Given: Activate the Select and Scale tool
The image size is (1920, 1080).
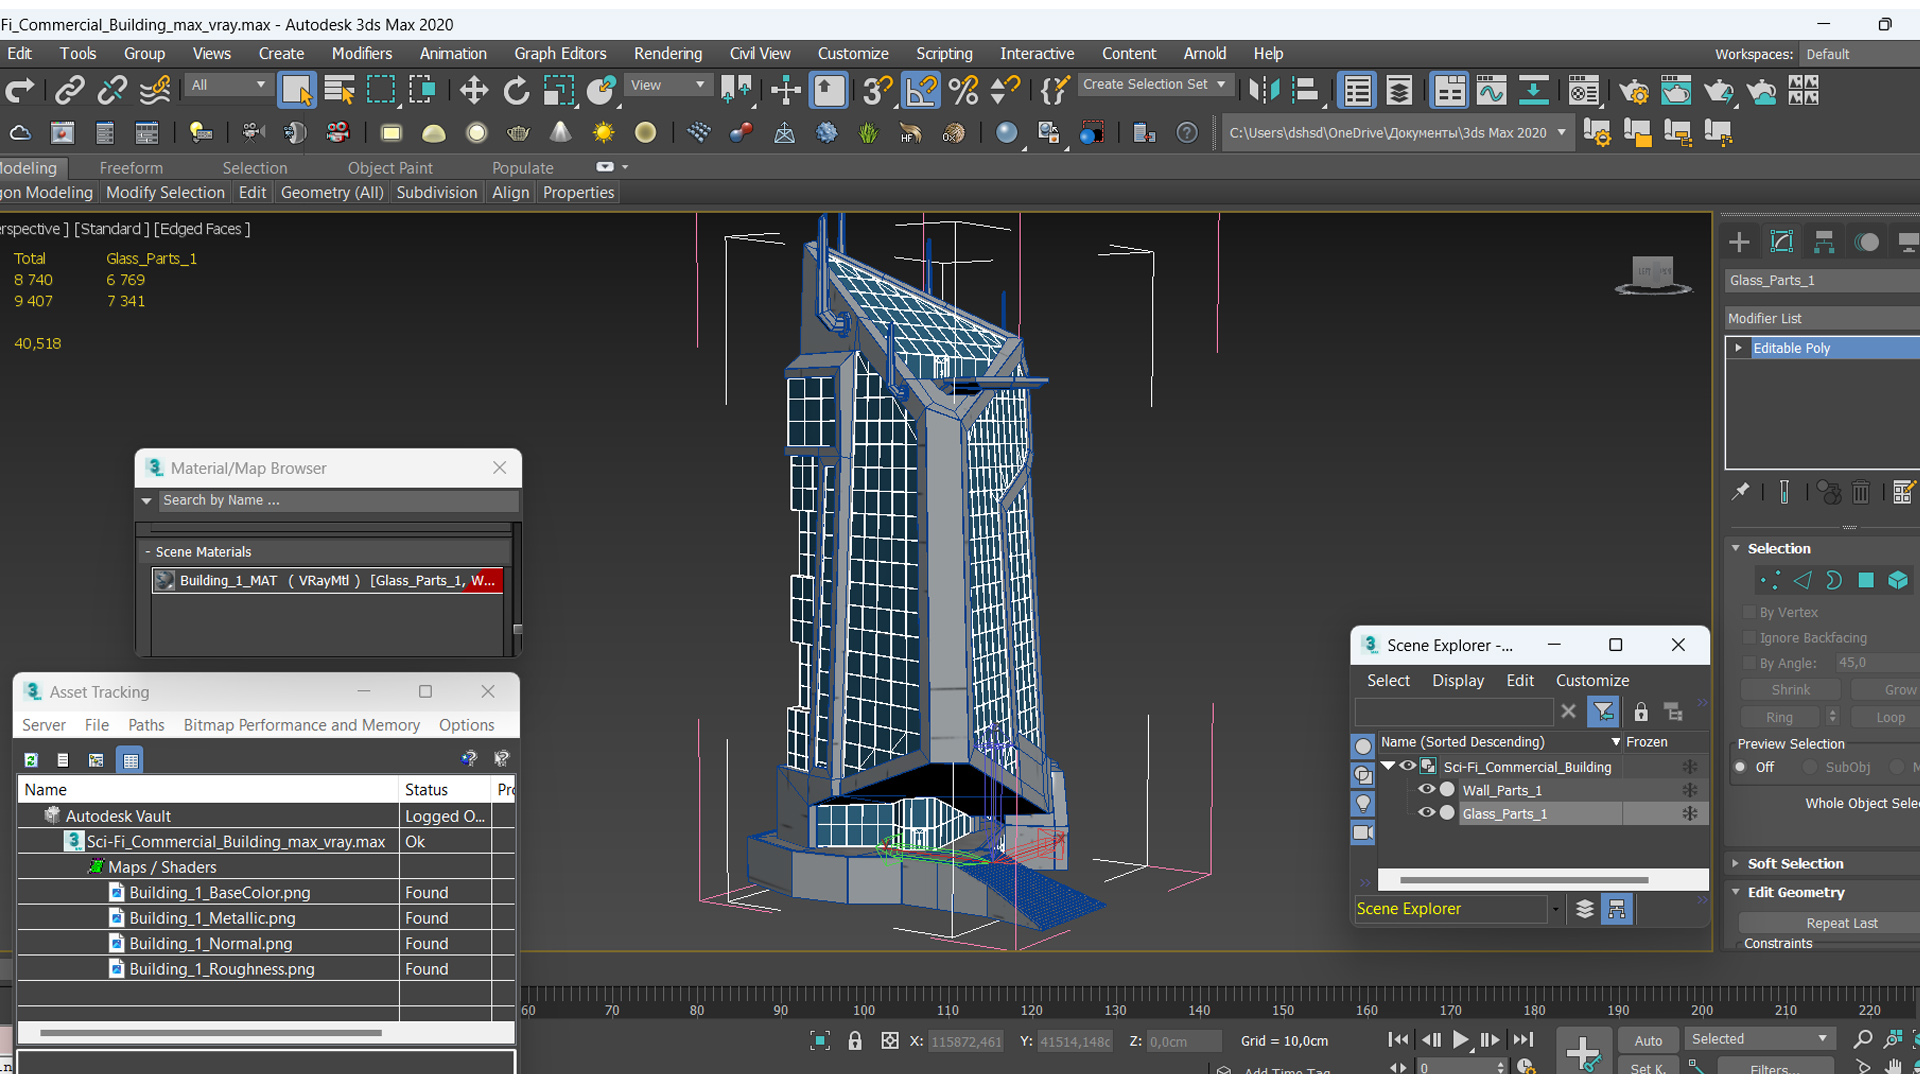Looking at the screenshot, I should (x=559, y=91).
